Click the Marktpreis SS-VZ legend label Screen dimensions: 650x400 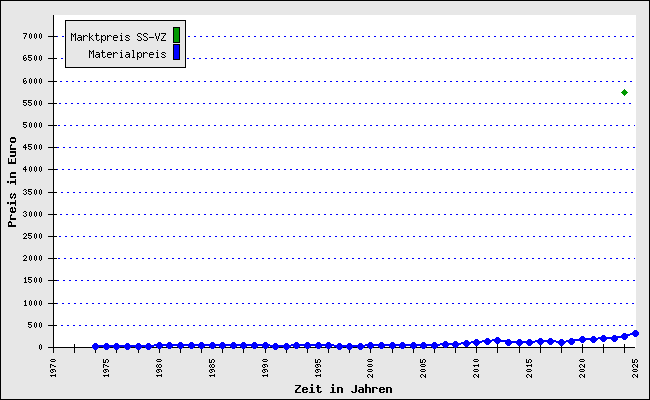(x=118, y=37)
